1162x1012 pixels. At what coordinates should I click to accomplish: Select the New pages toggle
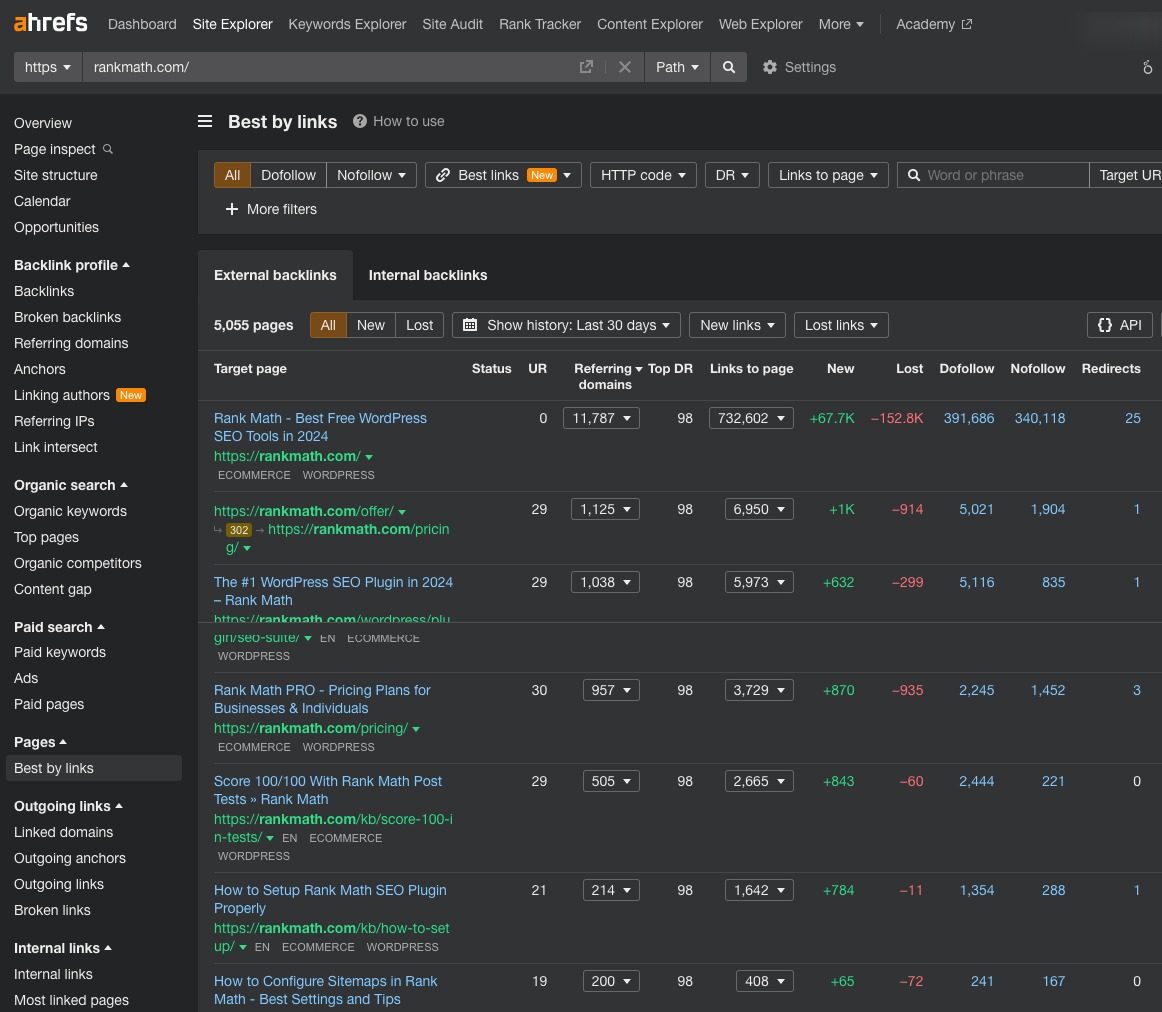pos(371,325)
